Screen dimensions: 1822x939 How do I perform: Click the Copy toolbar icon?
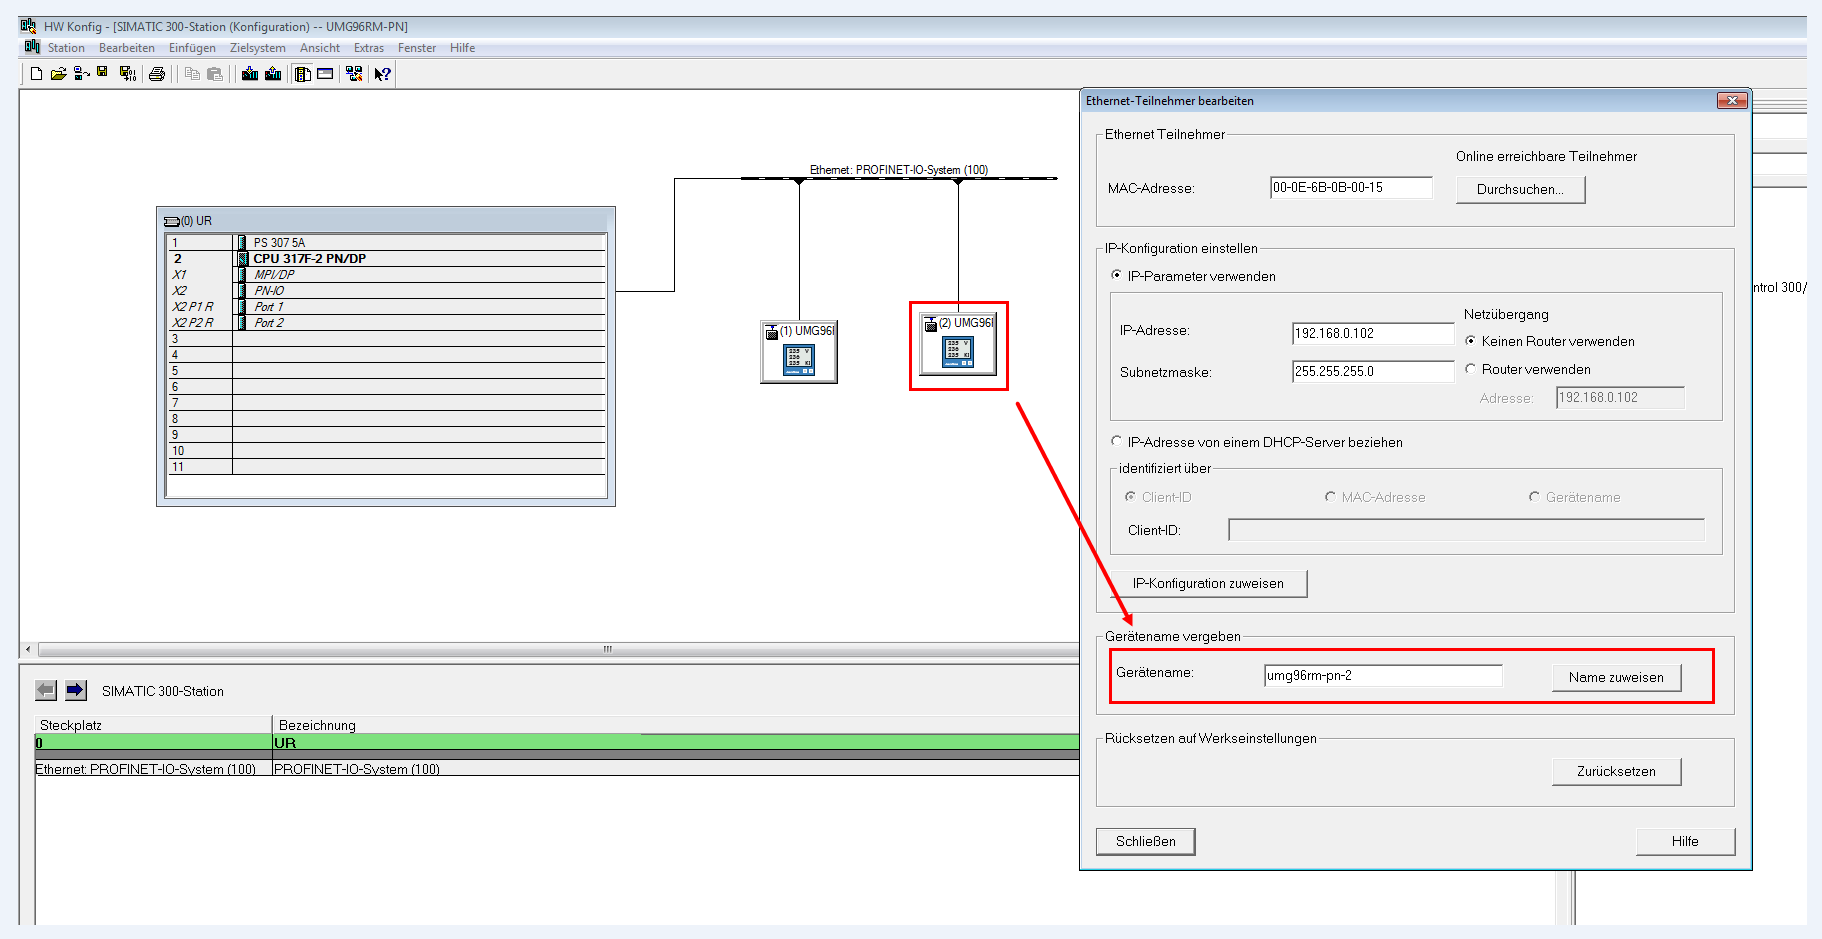click(x=192, y=74)
